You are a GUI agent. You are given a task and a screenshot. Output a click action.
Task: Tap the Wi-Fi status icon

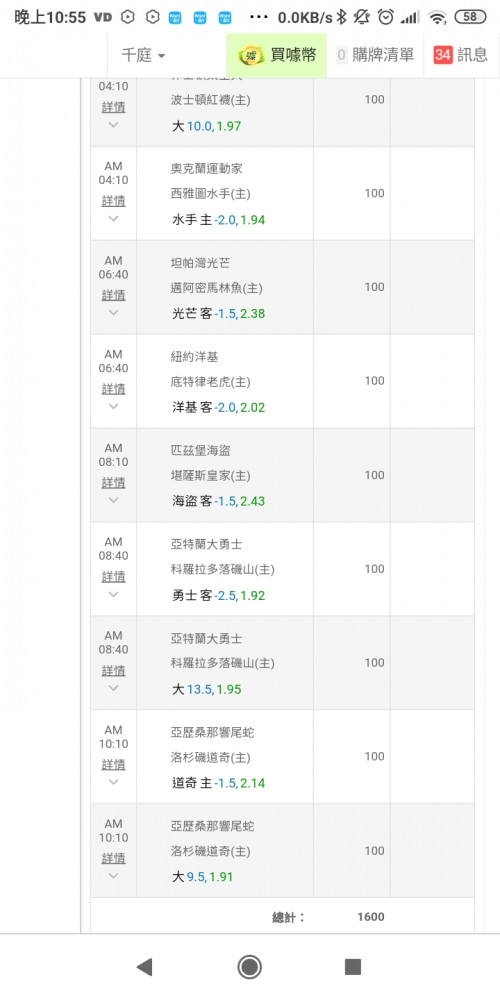tap(437, 17)
